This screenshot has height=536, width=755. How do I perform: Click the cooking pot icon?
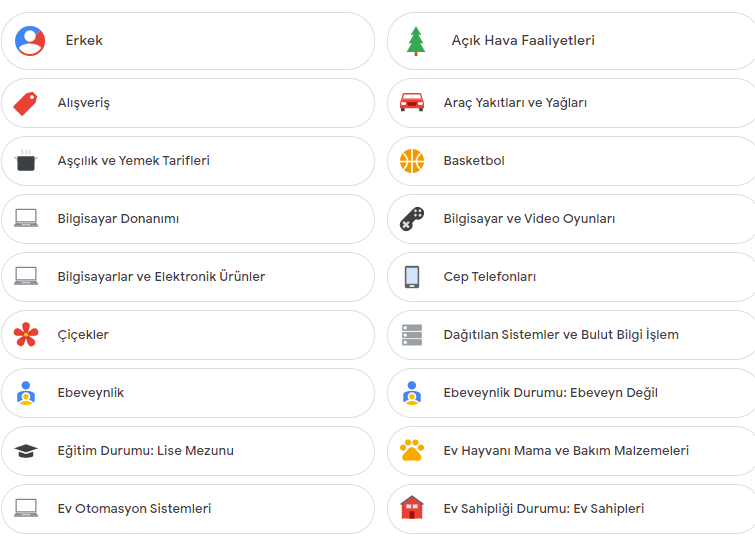26,161
